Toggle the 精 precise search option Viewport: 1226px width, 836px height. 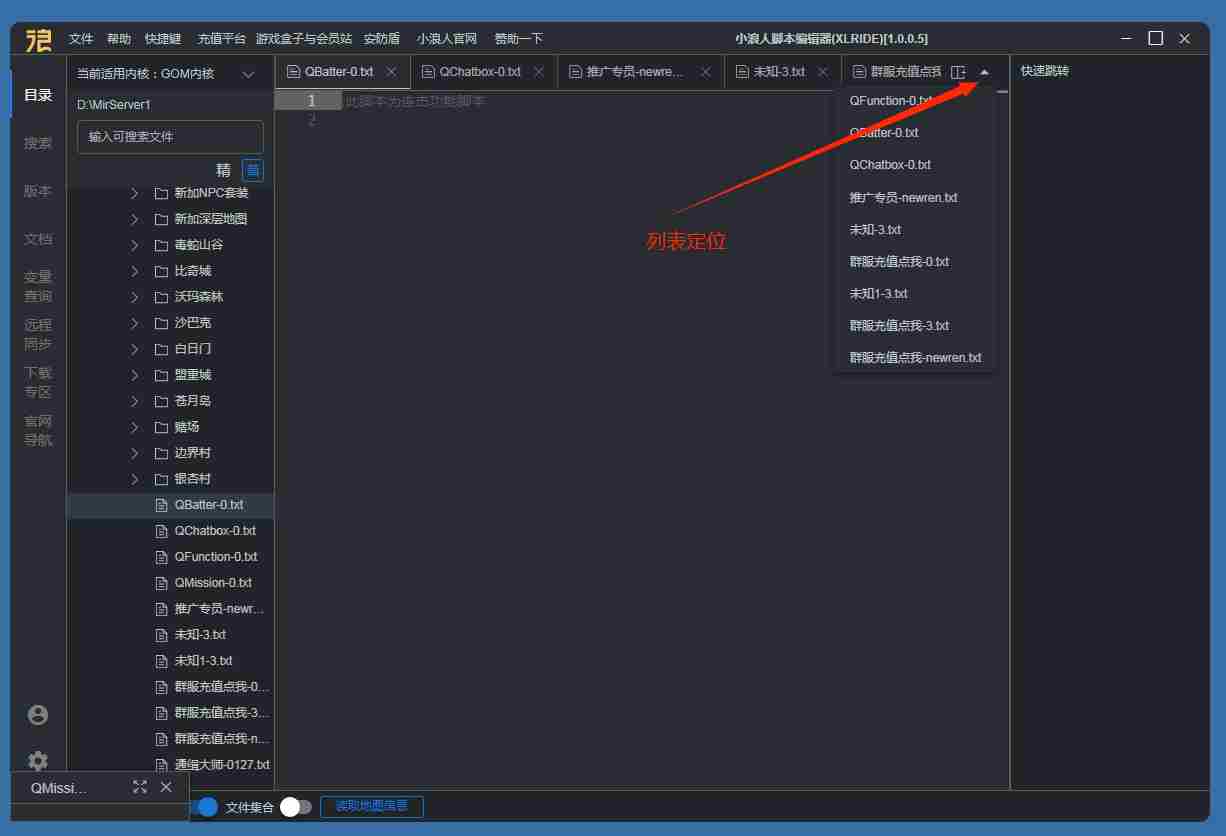pyautogui.click(x=223, y=170)
